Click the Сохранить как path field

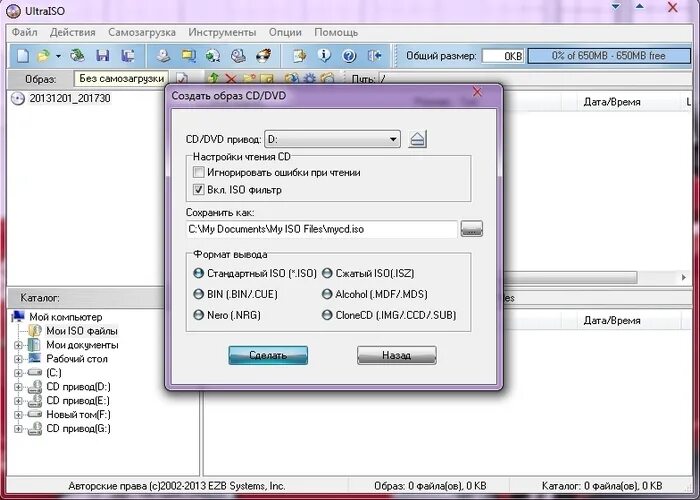point(321,229)
